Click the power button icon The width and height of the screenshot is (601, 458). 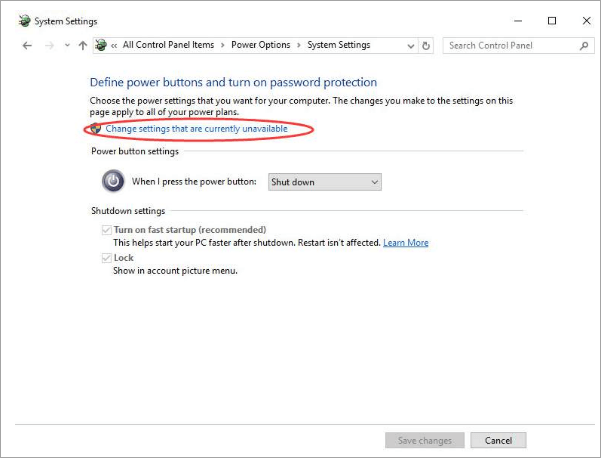113,181
